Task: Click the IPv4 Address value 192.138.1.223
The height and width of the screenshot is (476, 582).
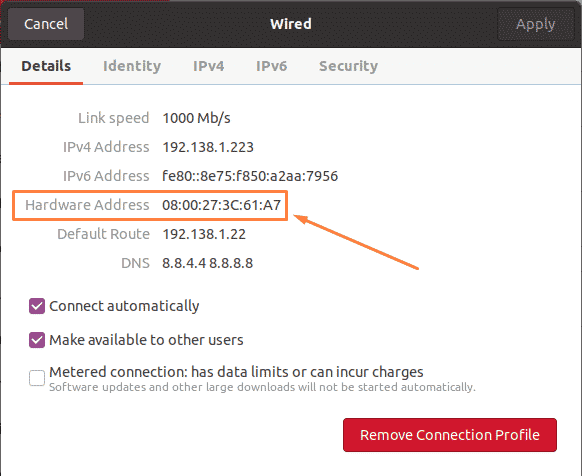Action: pyautogui.click(x=208, y=147)
